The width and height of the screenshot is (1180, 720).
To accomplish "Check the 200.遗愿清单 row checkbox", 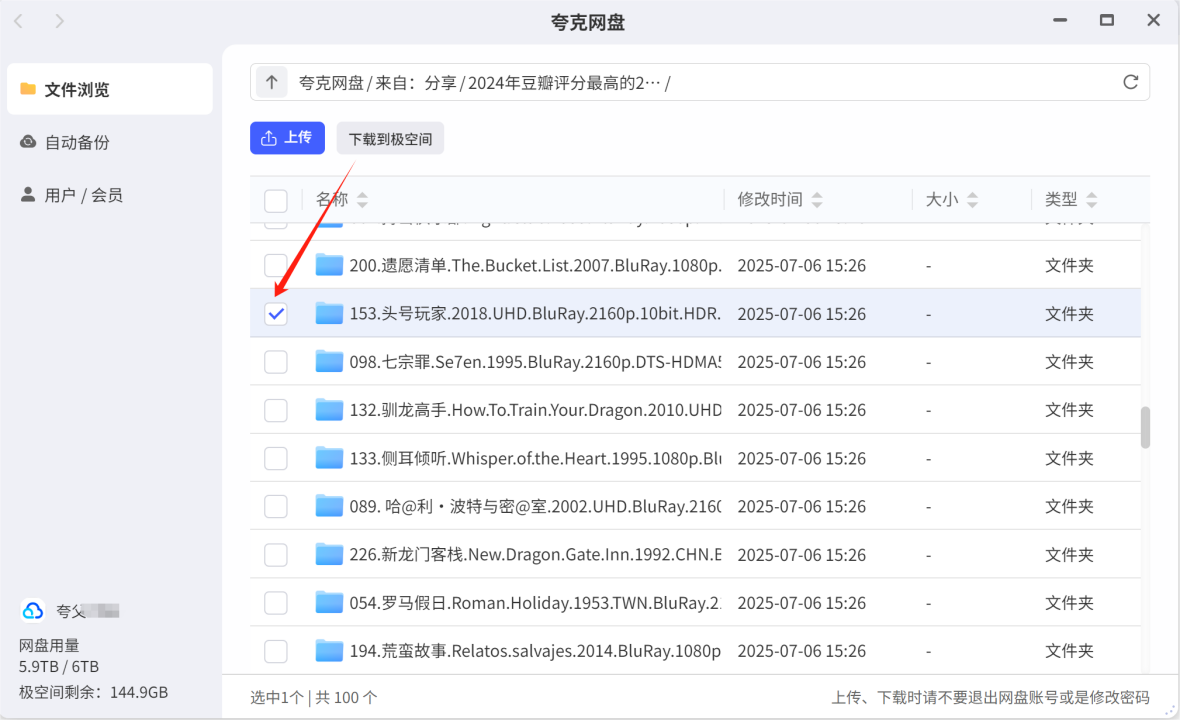I will (276, 265).
